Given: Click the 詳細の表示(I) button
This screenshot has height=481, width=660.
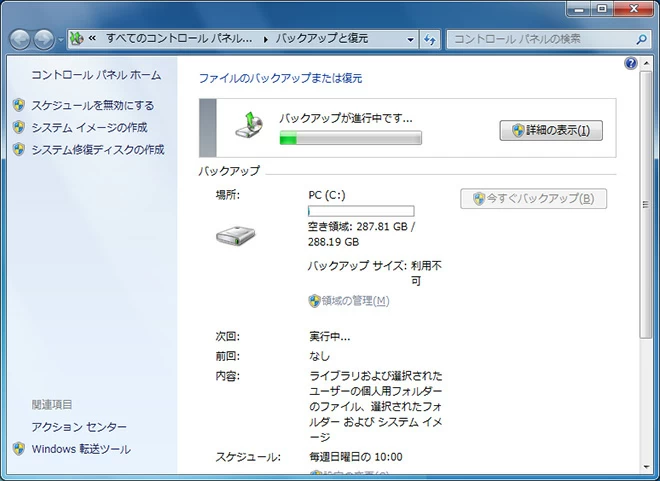Looking at the screenshot, I should pyautogui.click(x=551, y=130).
